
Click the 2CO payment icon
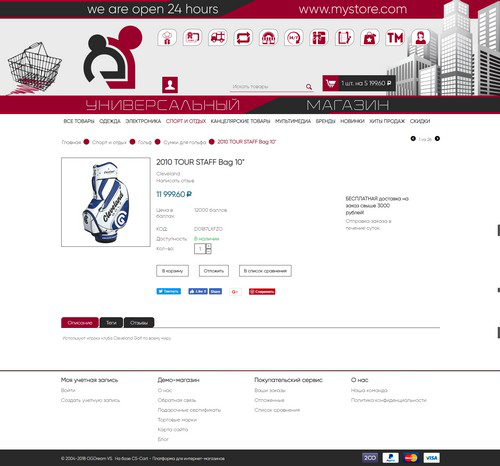pos(370,458)
